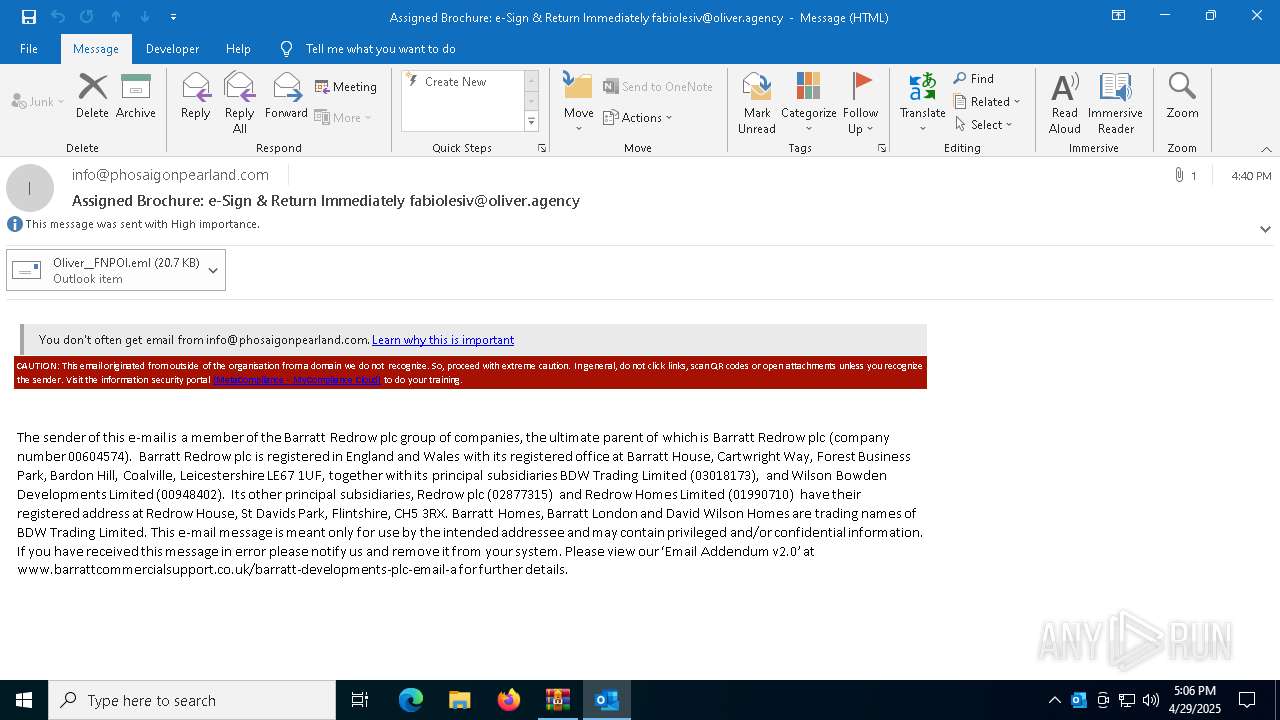Open the Help tab
1280x720 pixels.
pos(238,49)
